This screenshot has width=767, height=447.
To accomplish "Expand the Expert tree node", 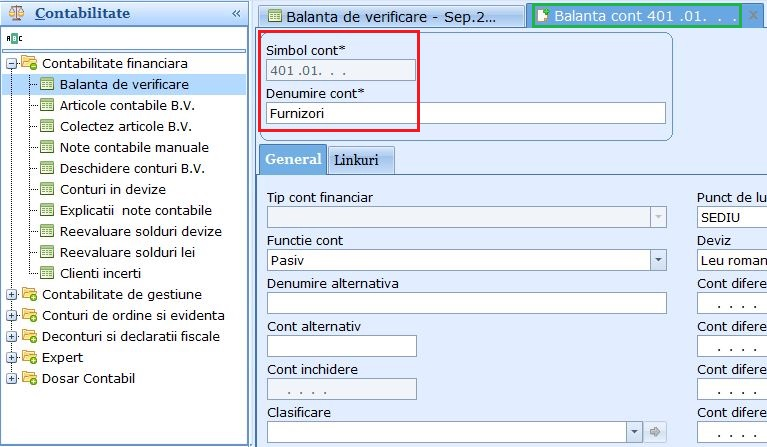I will tap(12, 358).
